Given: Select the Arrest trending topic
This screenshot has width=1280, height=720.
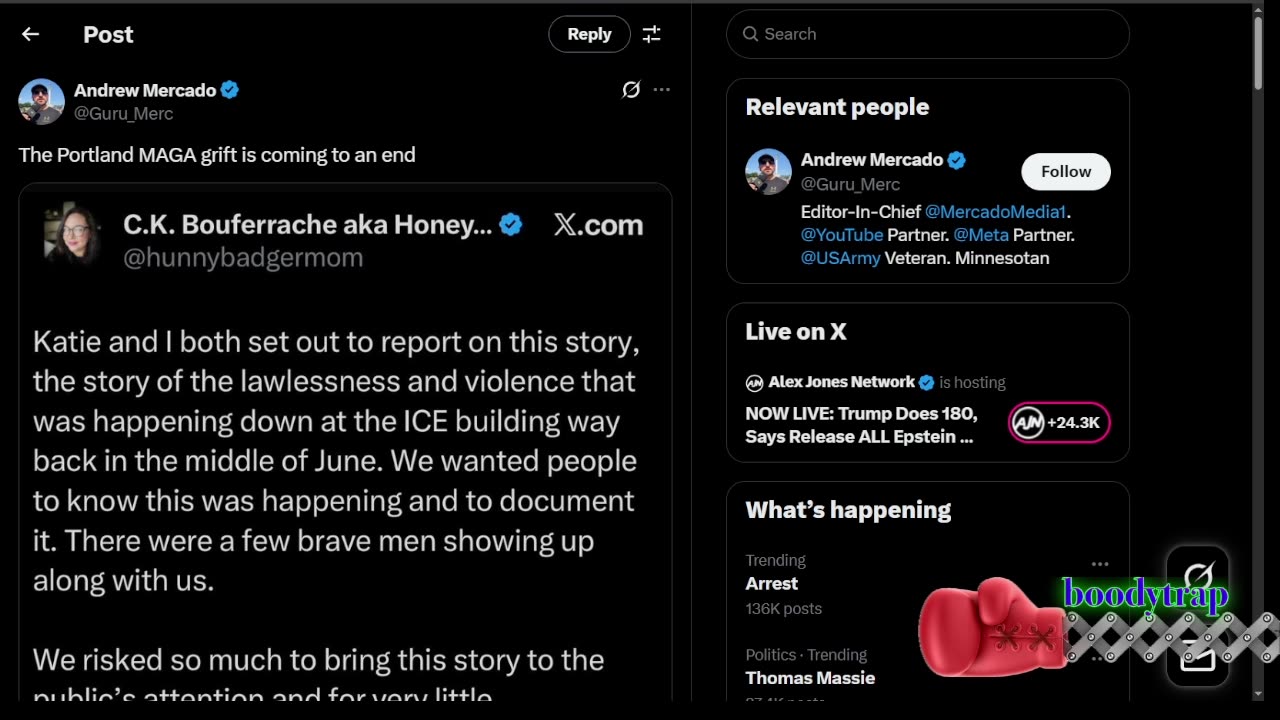Looking at the screenshot, I should tap(772, 584).
